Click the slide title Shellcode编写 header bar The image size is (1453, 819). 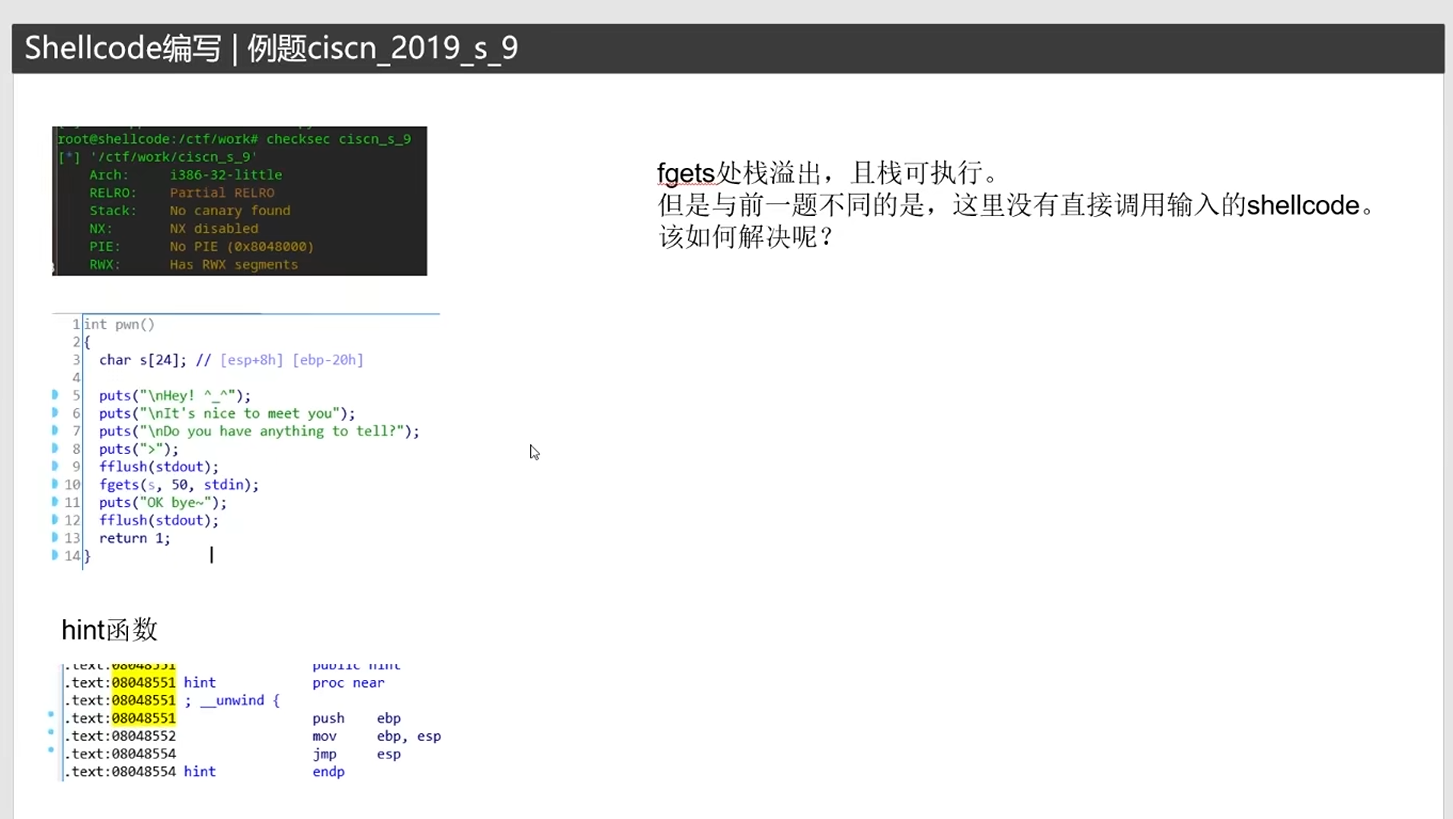point(726,49)
